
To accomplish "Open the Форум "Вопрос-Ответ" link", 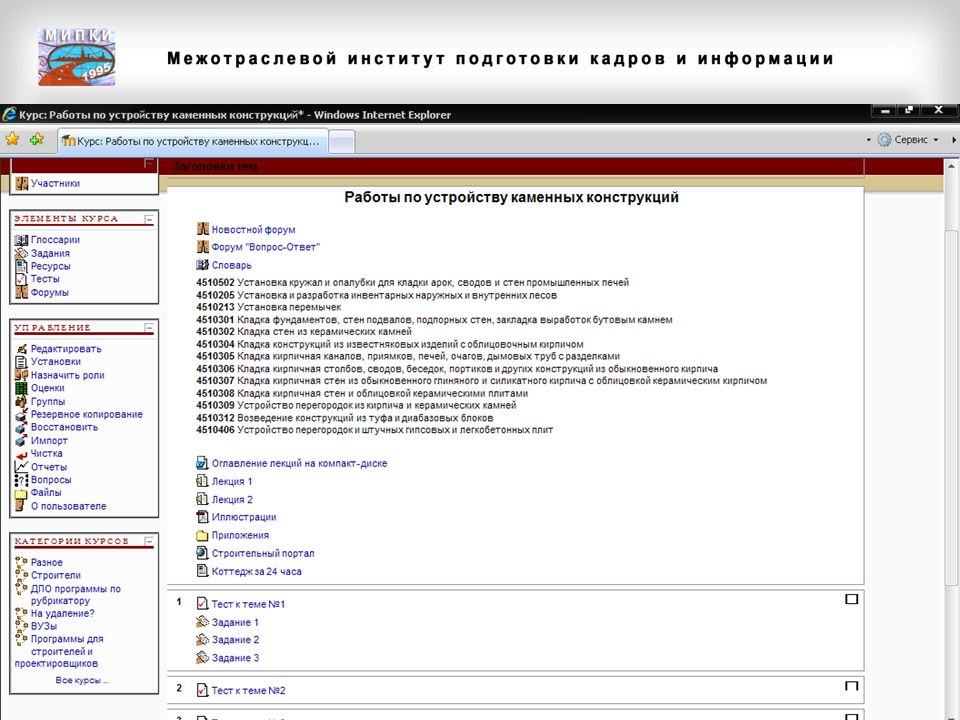I will [x=266, y=247].
